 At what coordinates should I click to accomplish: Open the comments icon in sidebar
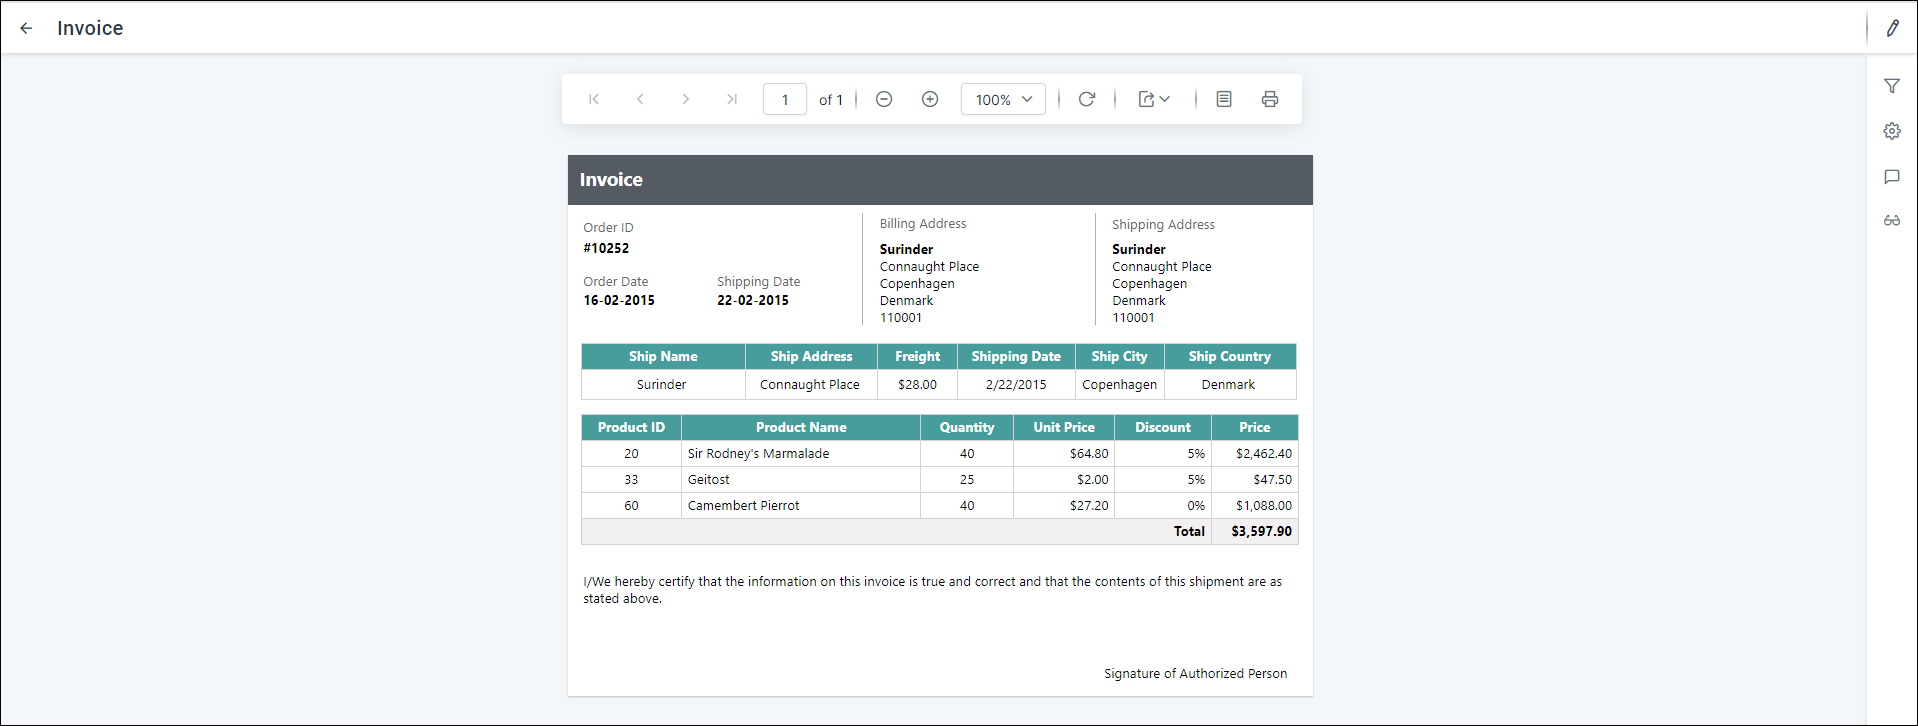click(1892, 177)
